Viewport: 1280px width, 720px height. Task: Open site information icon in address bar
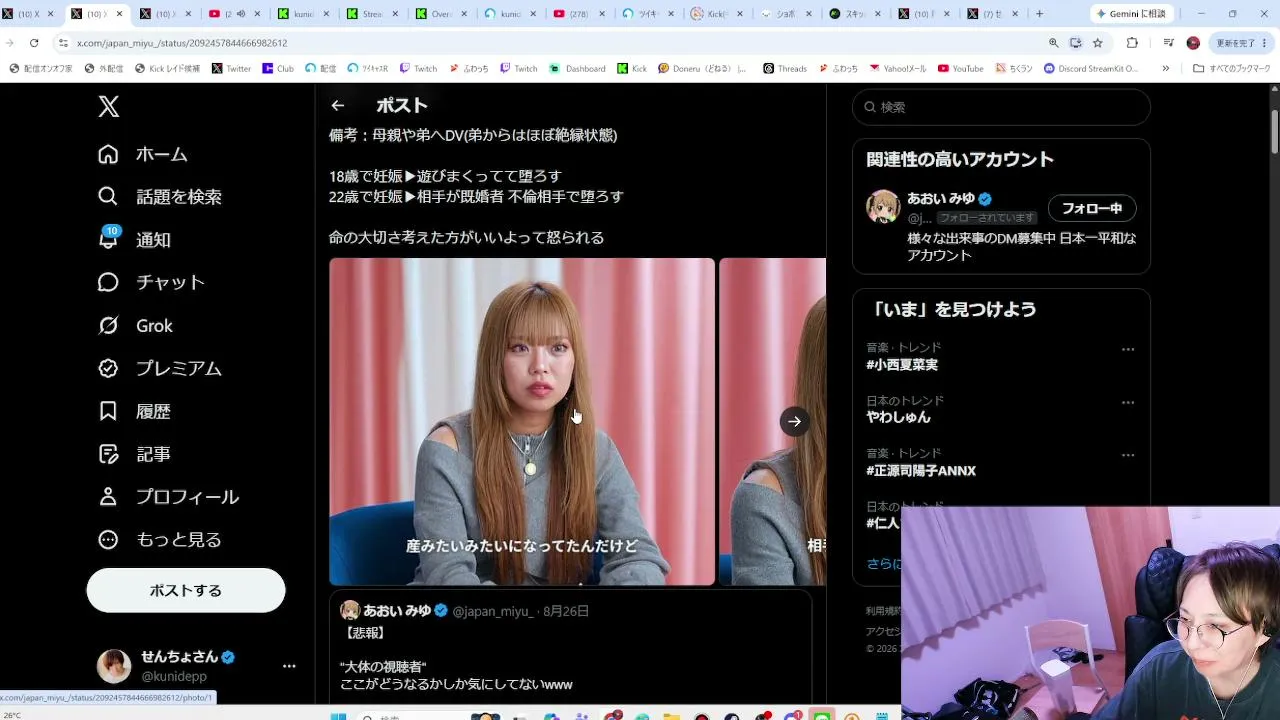(63, 43)
